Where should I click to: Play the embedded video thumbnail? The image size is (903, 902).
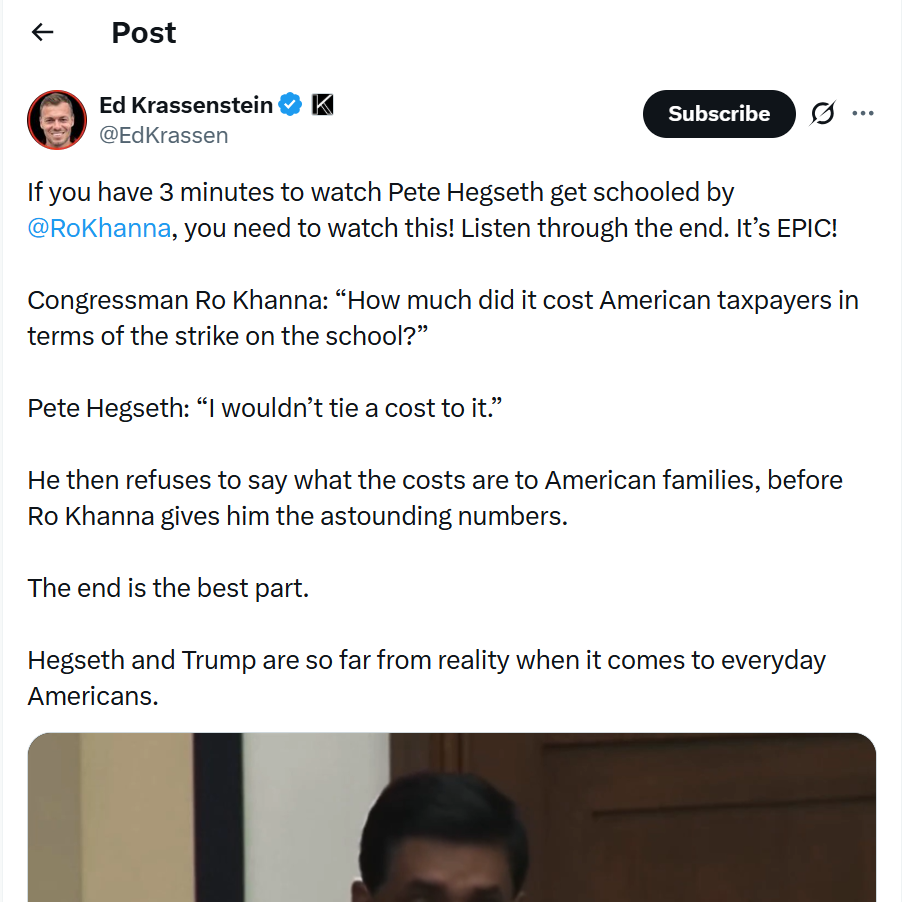(452, 817)
